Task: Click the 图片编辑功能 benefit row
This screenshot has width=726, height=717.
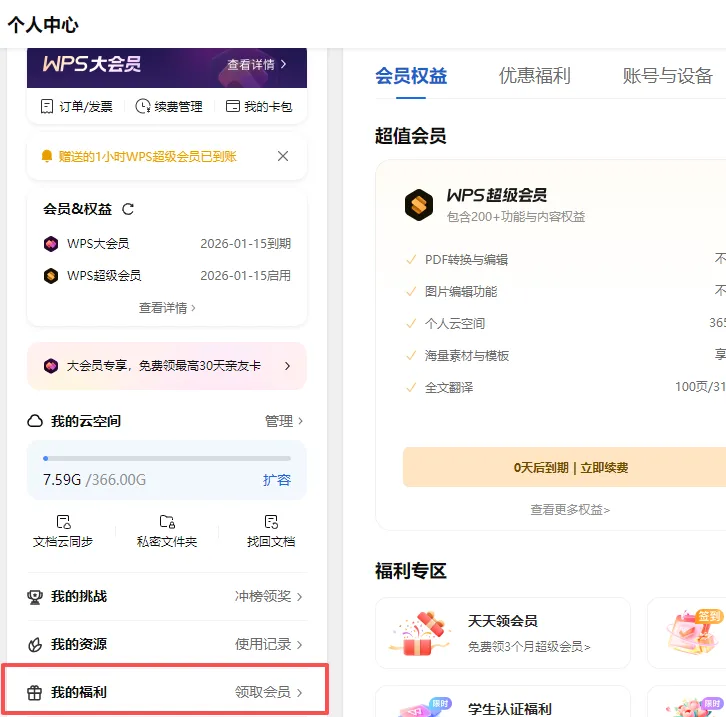Action: (565, 291)
